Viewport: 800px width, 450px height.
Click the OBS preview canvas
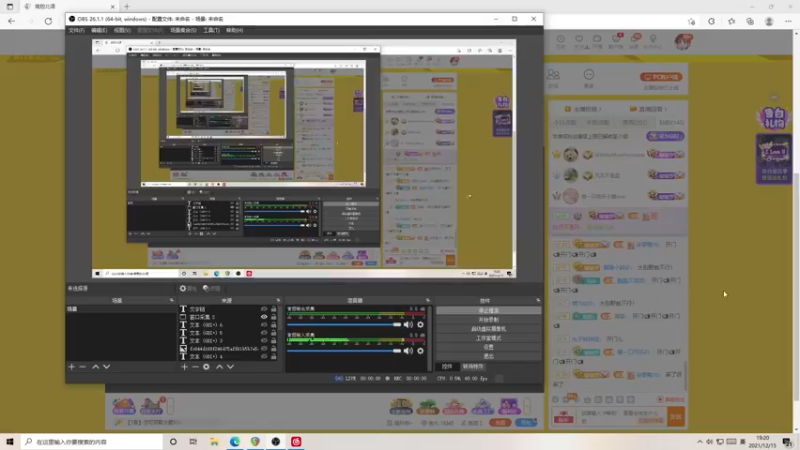pos(304,159)
